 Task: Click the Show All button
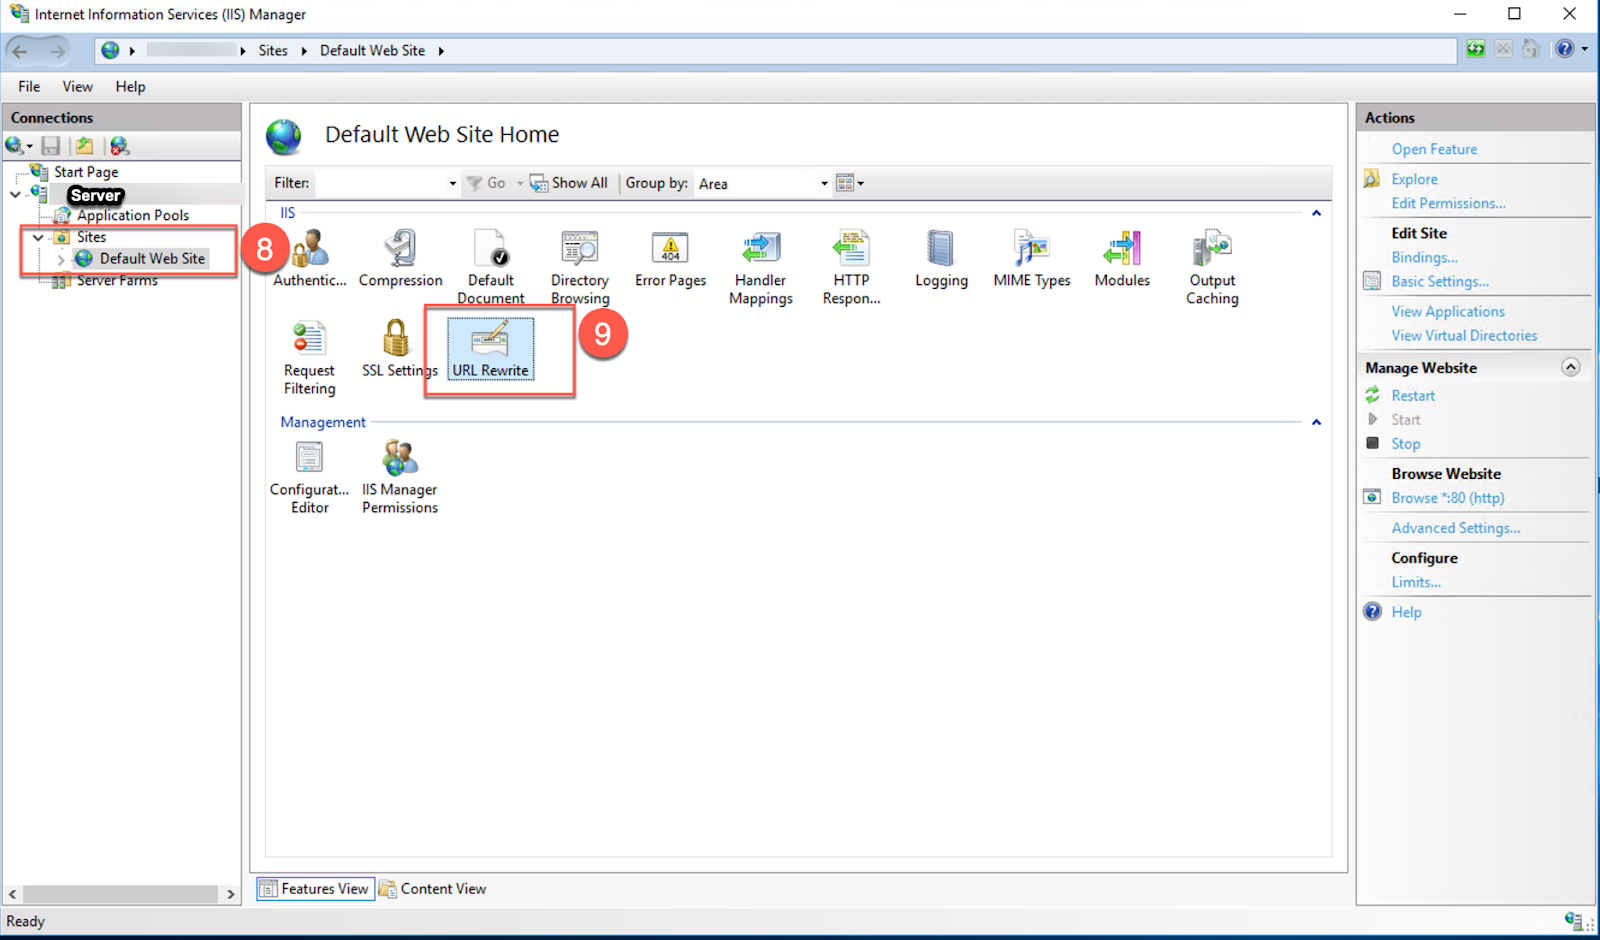coord(569,183)
